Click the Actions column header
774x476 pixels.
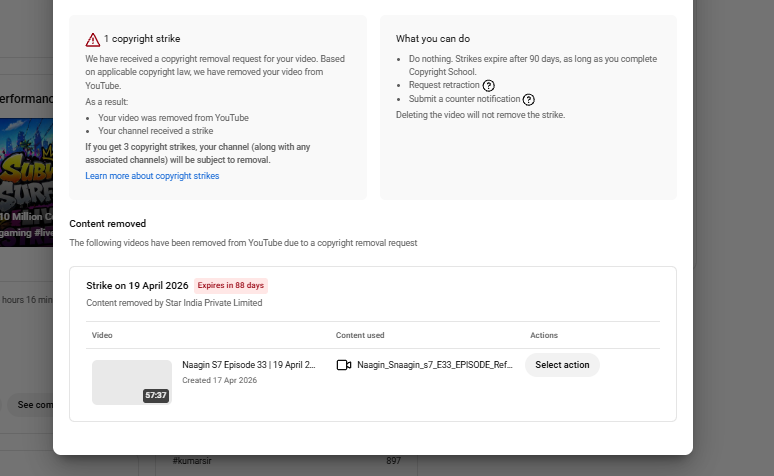pos(544,335)
